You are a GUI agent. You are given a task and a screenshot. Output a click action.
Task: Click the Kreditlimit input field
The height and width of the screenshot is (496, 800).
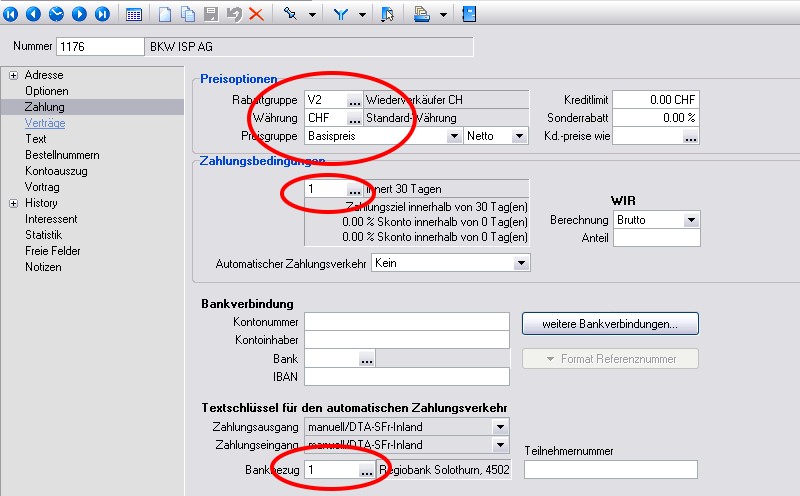[x=655, y=100]
